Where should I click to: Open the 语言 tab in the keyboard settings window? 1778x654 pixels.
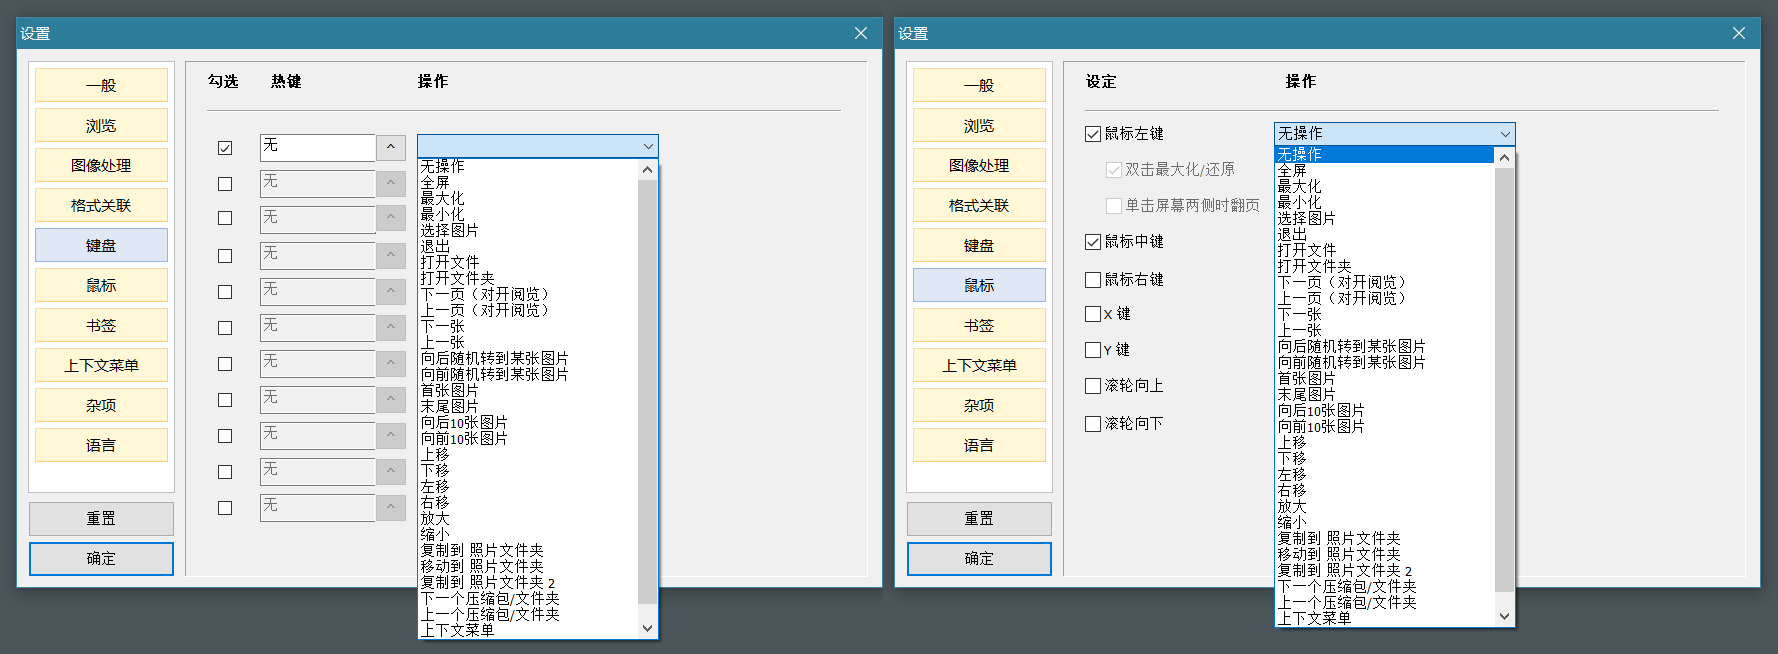click(x=101, y=445)
